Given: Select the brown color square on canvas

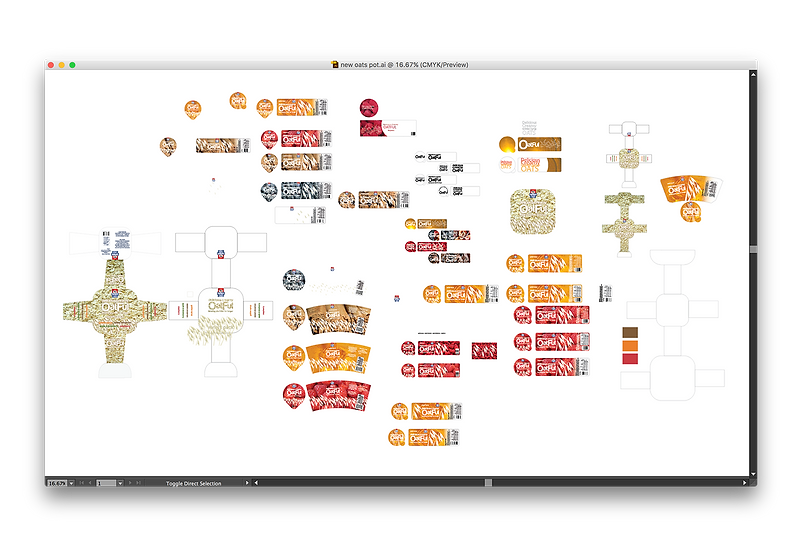Looking at the screenshot, I should click(x=630, y=333).
